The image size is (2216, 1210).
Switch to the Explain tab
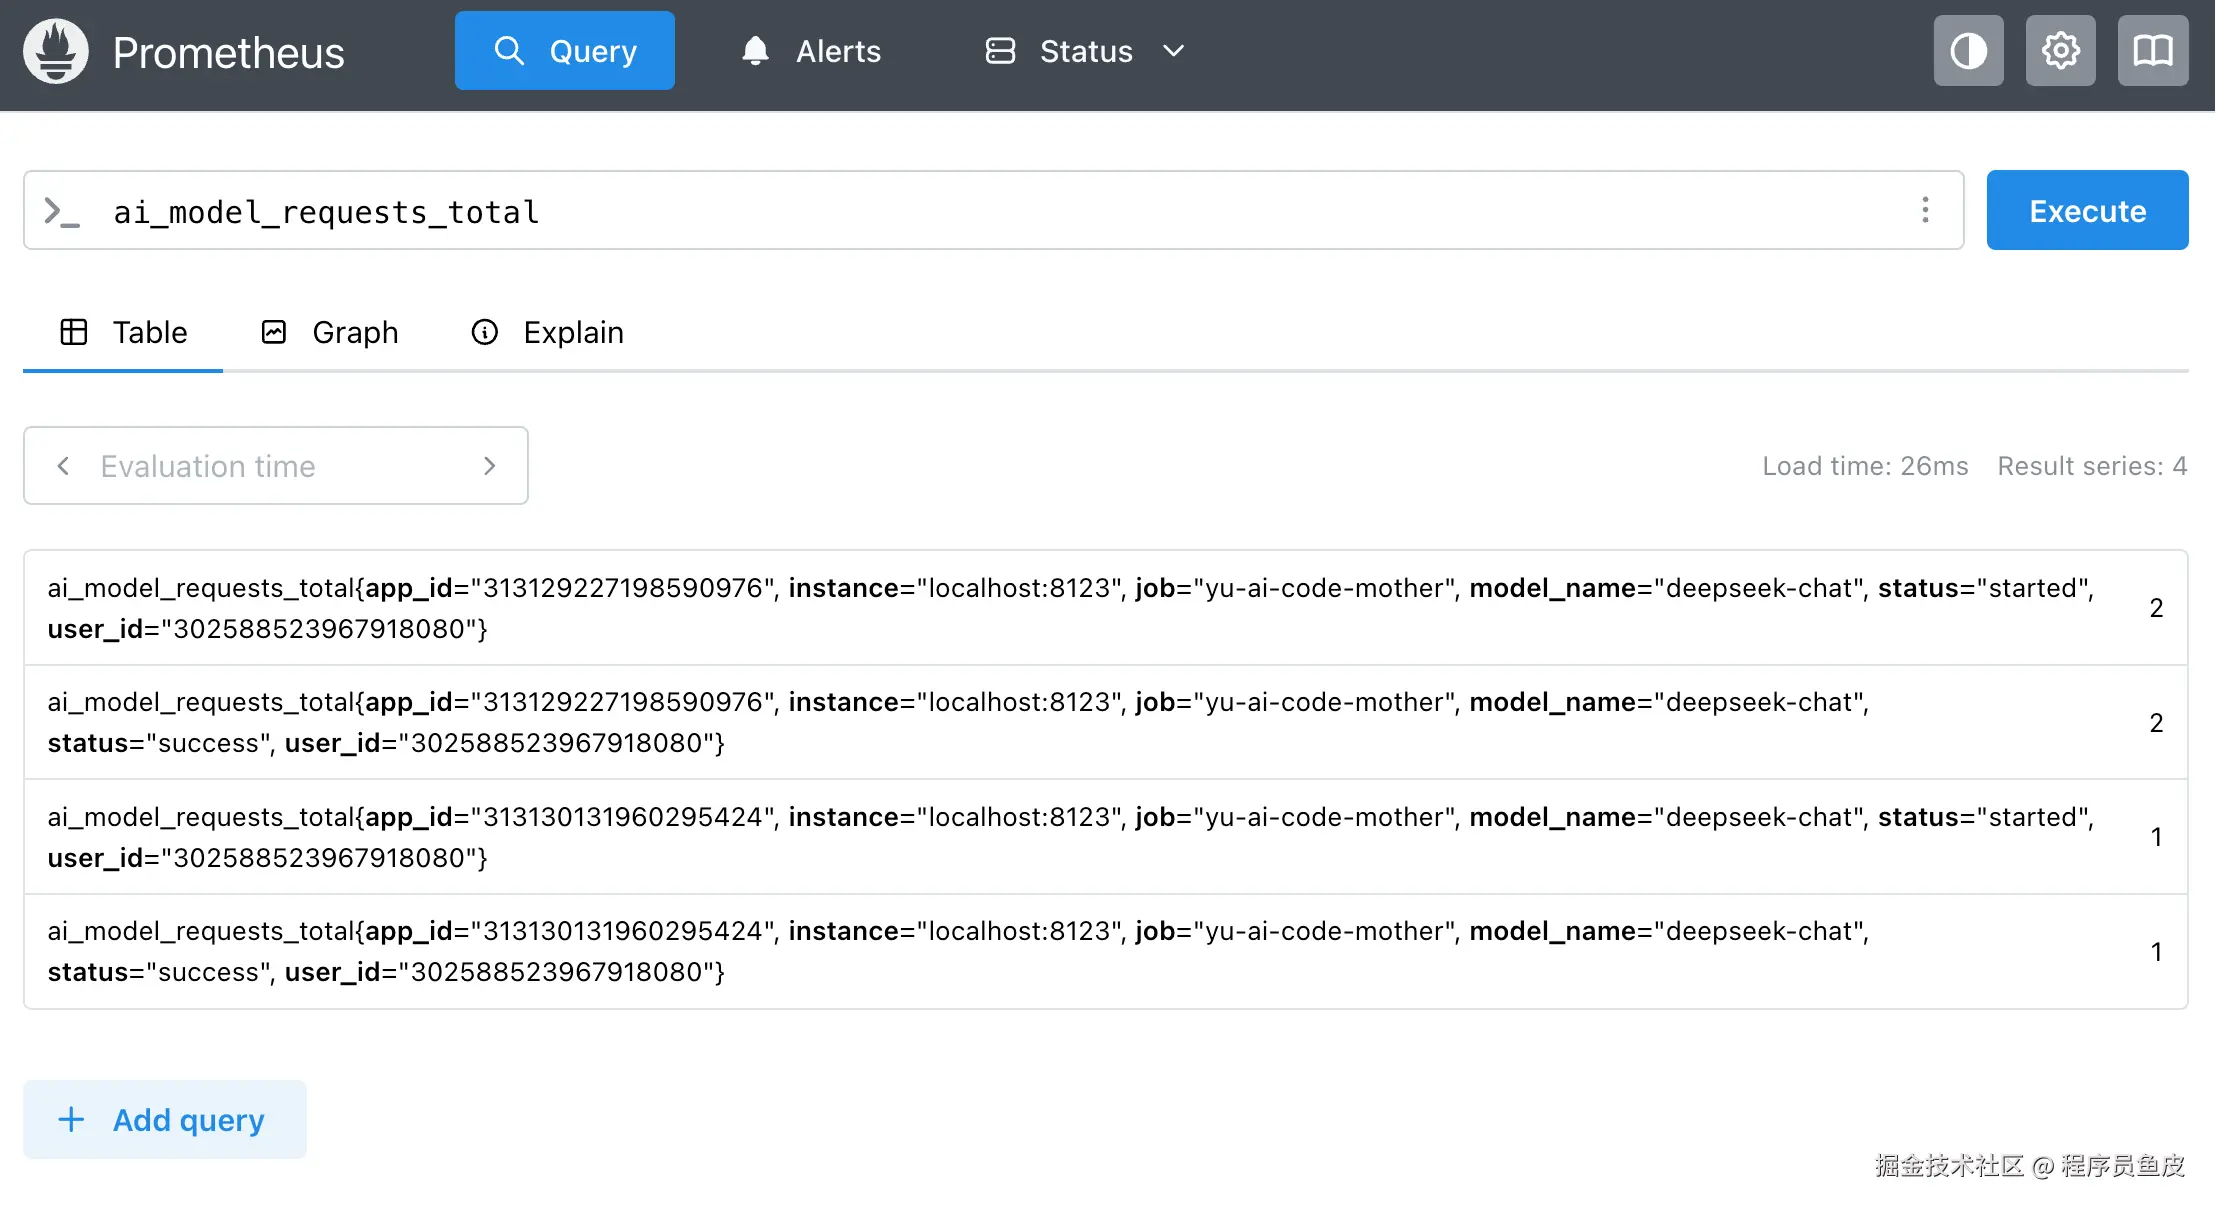(547, 332)
